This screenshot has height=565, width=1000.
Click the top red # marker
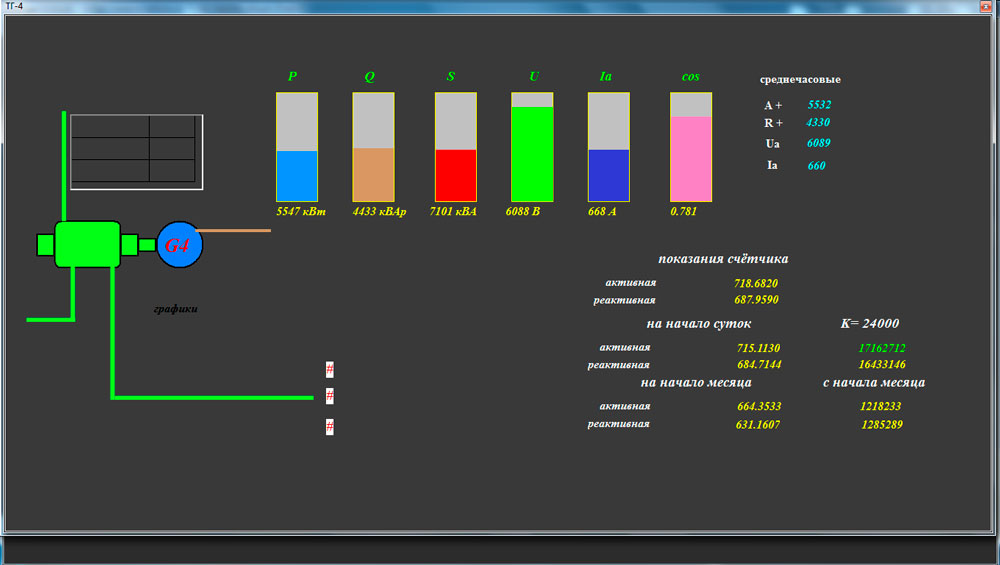point(329,370)
